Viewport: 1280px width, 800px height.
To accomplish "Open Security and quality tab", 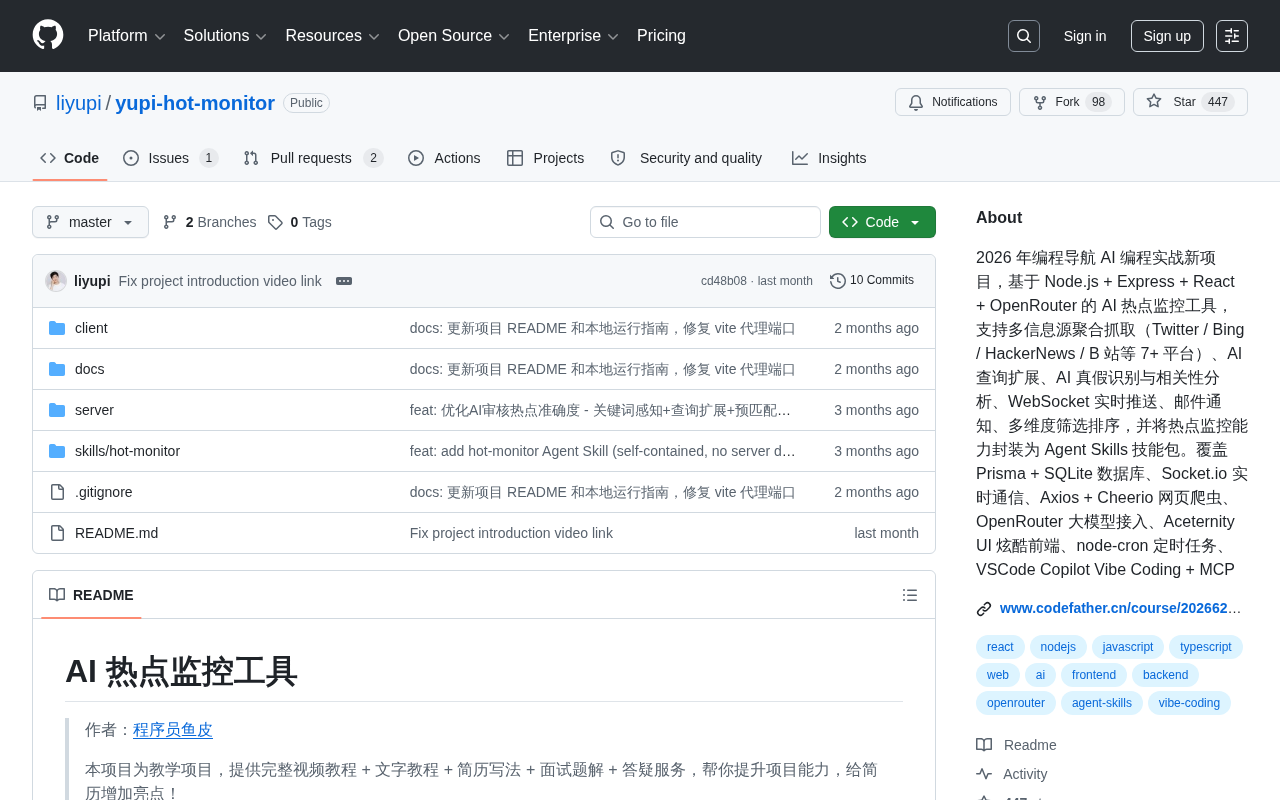I will click(x=686, y=158).
